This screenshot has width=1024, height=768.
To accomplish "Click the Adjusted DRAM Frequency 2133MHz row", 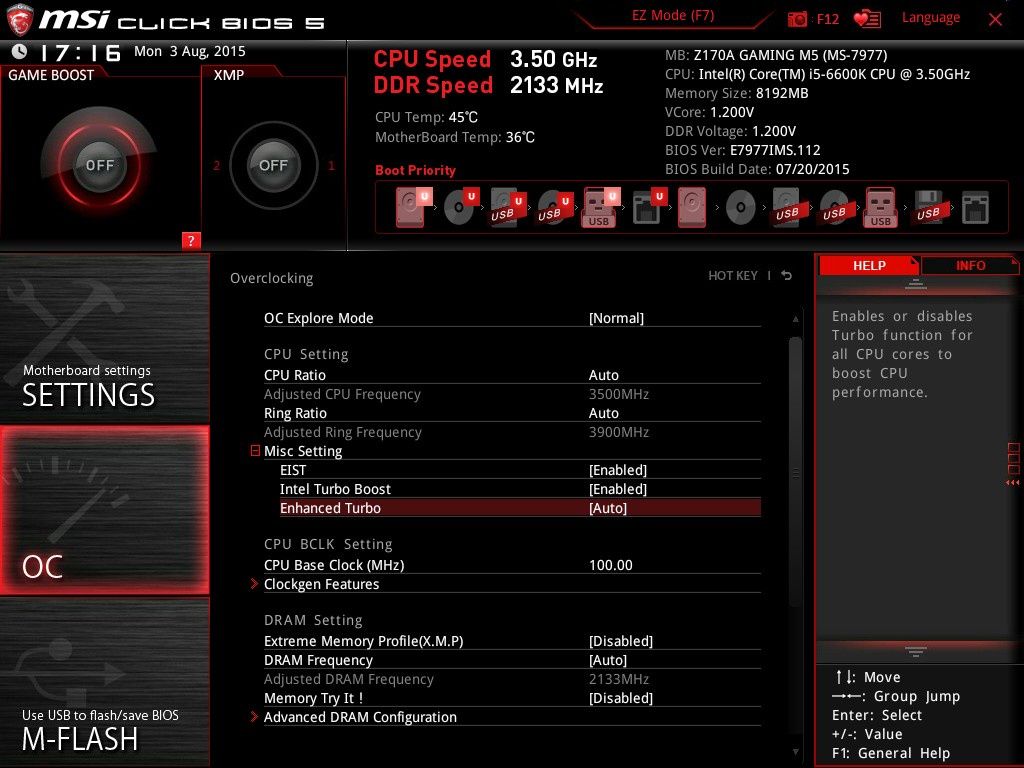I will 512,679.
